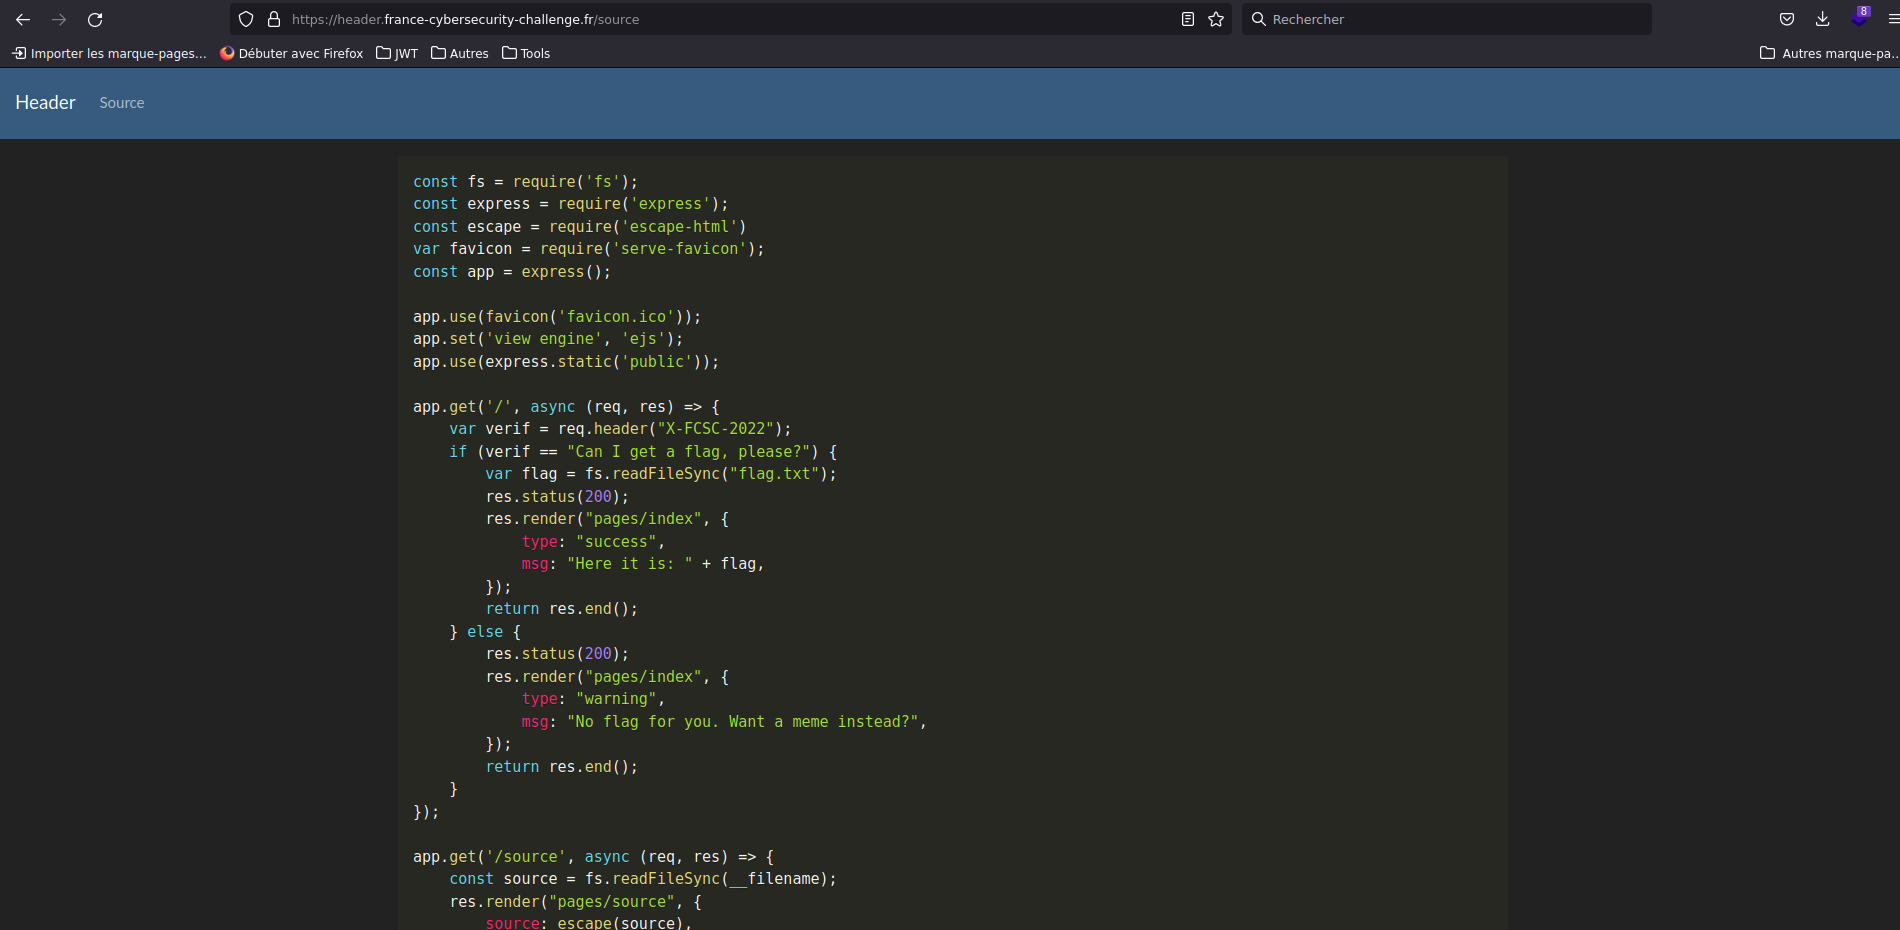This screenshot has height=930, width=1900.
Task: Click the Header brand link
Action: (x=45, y=102)
